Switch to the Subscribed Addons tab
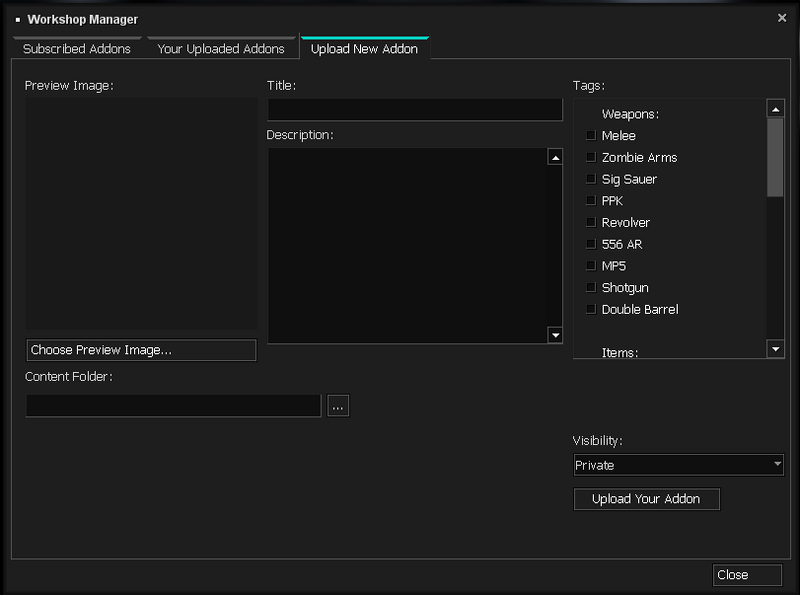 (x=77, y=46)
